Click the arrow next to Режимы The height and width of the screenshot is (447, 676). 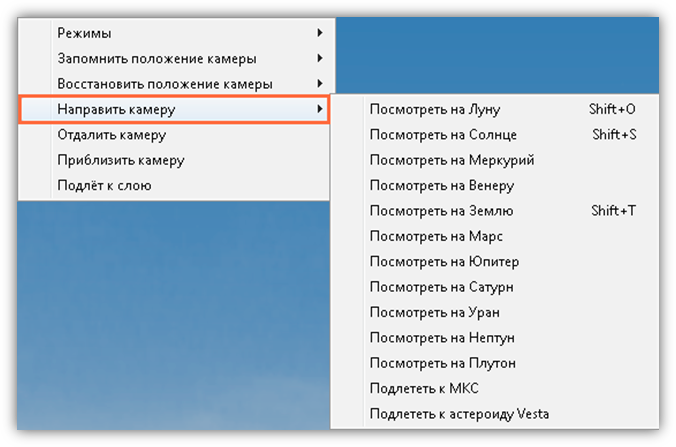(x=319, y=33)
